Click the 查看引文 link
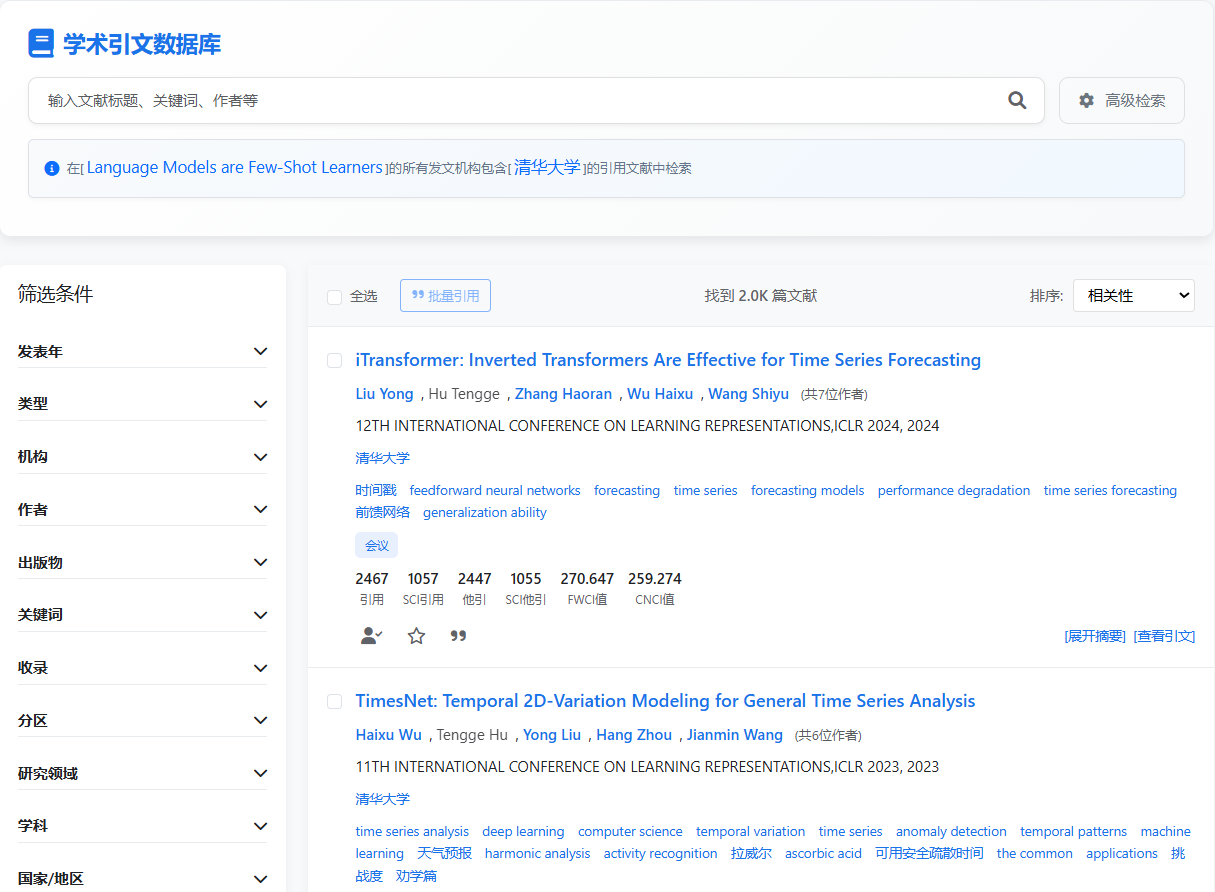 tap(1164, 636)
